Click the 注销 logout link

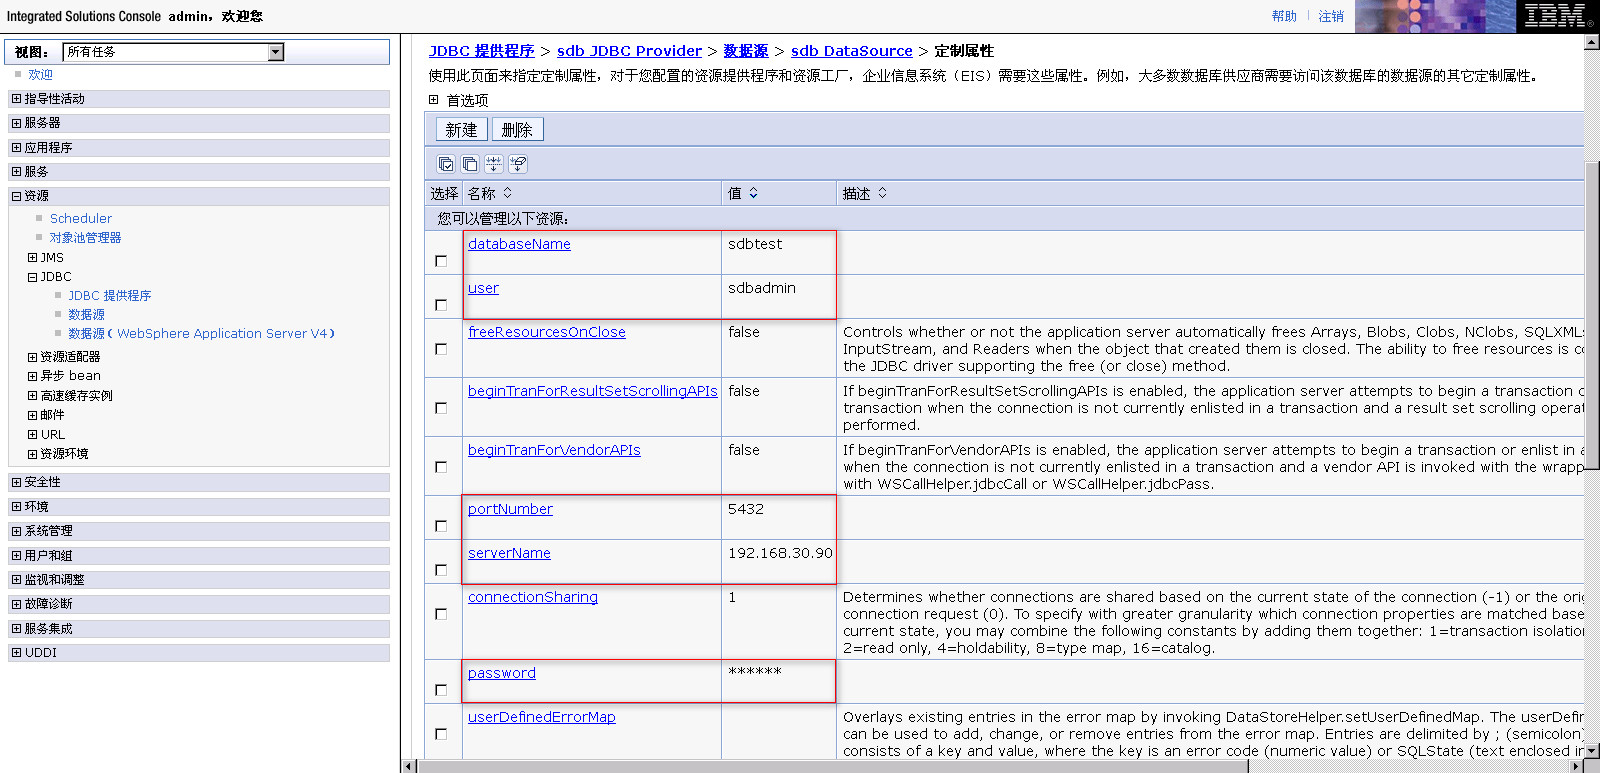[1330, 16]
